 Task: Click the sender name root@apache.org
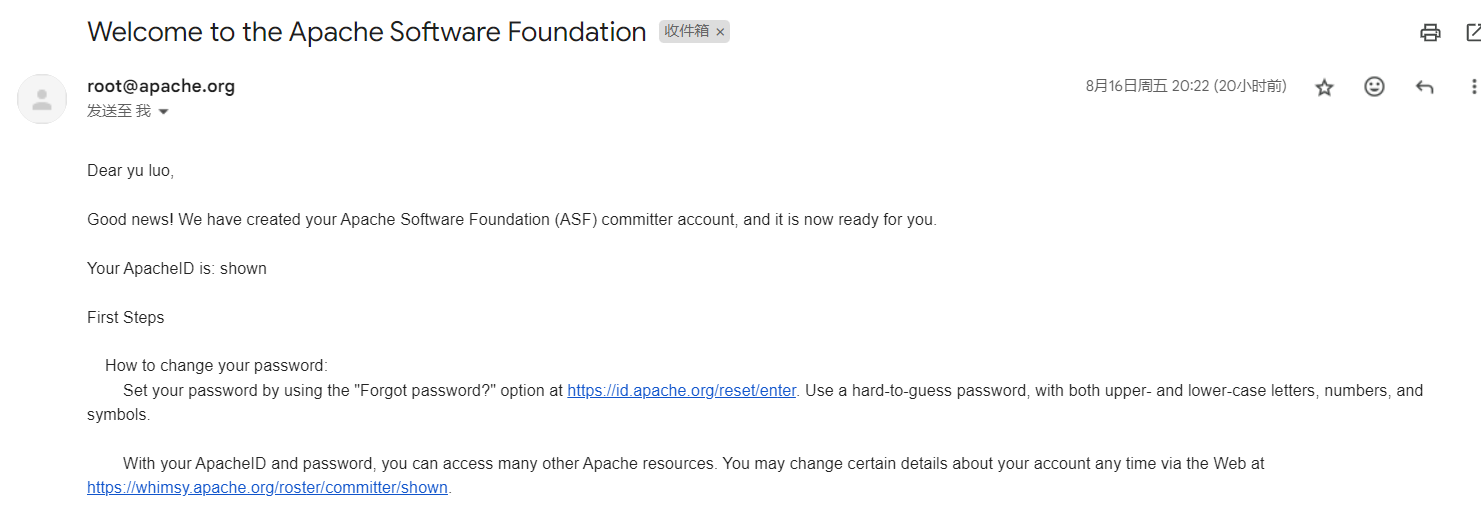[x=161, y=86]
